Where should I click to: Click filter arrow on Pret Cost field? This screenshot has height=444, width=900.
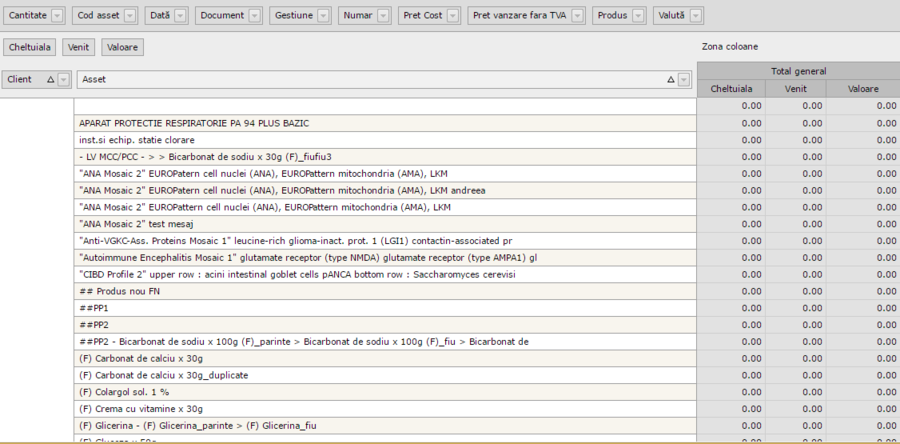coord(453,16)
